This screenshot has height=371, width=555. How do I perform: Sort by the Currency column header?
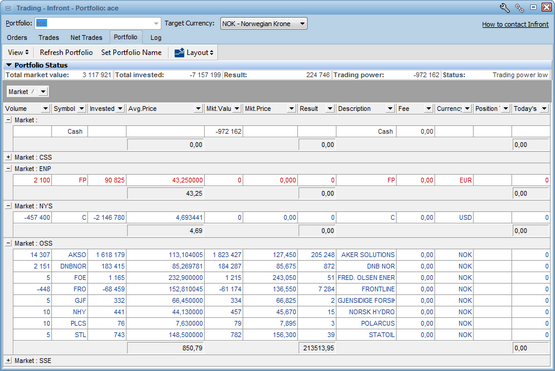point(449,109)
